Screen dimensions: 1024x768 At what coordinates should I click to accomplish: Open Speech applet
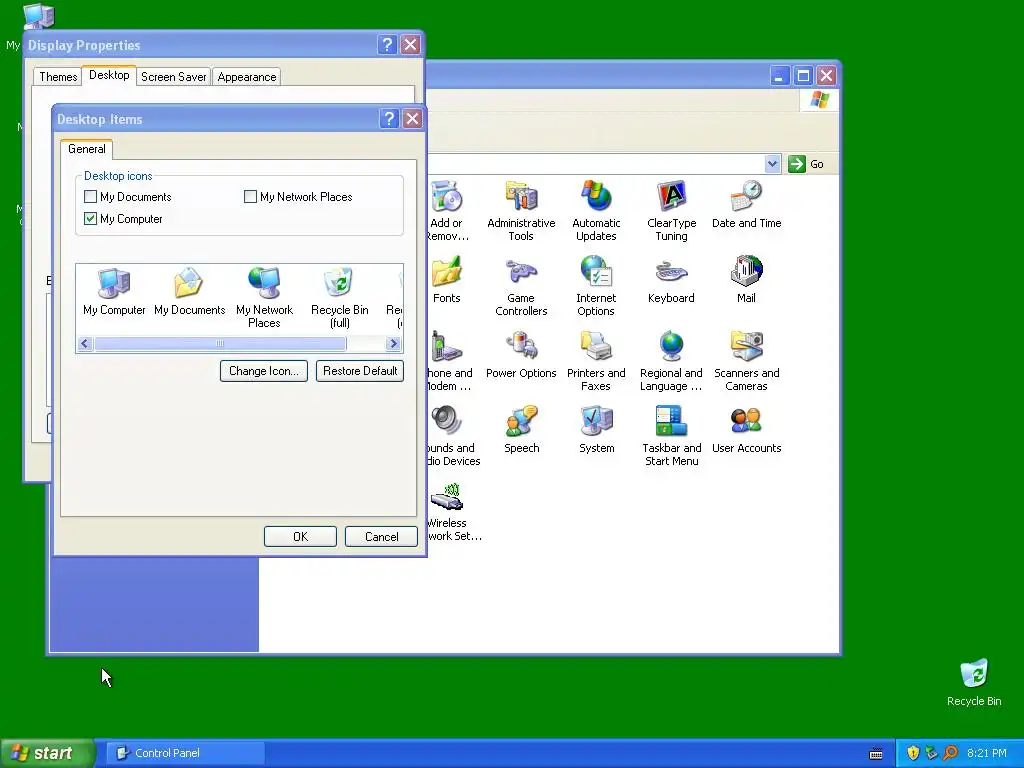click(521, 429)
